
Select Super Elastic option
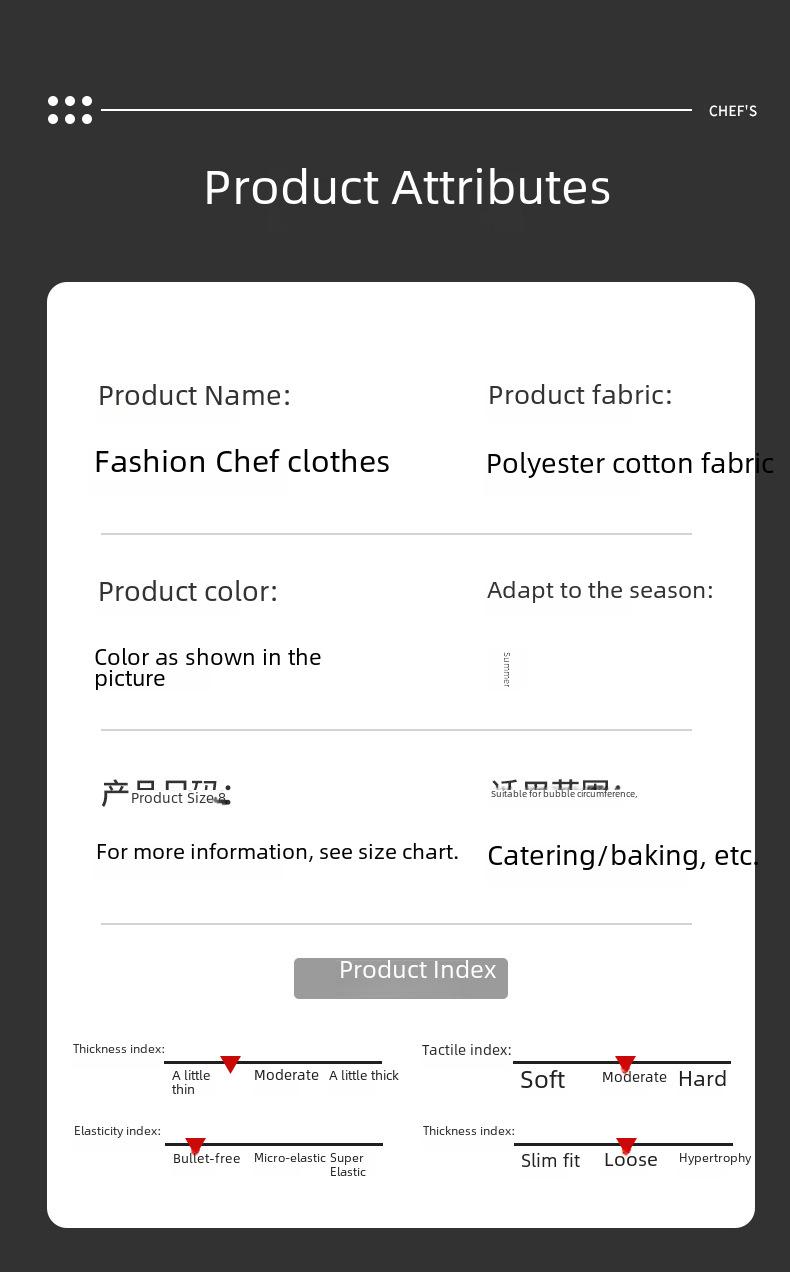348,1165
